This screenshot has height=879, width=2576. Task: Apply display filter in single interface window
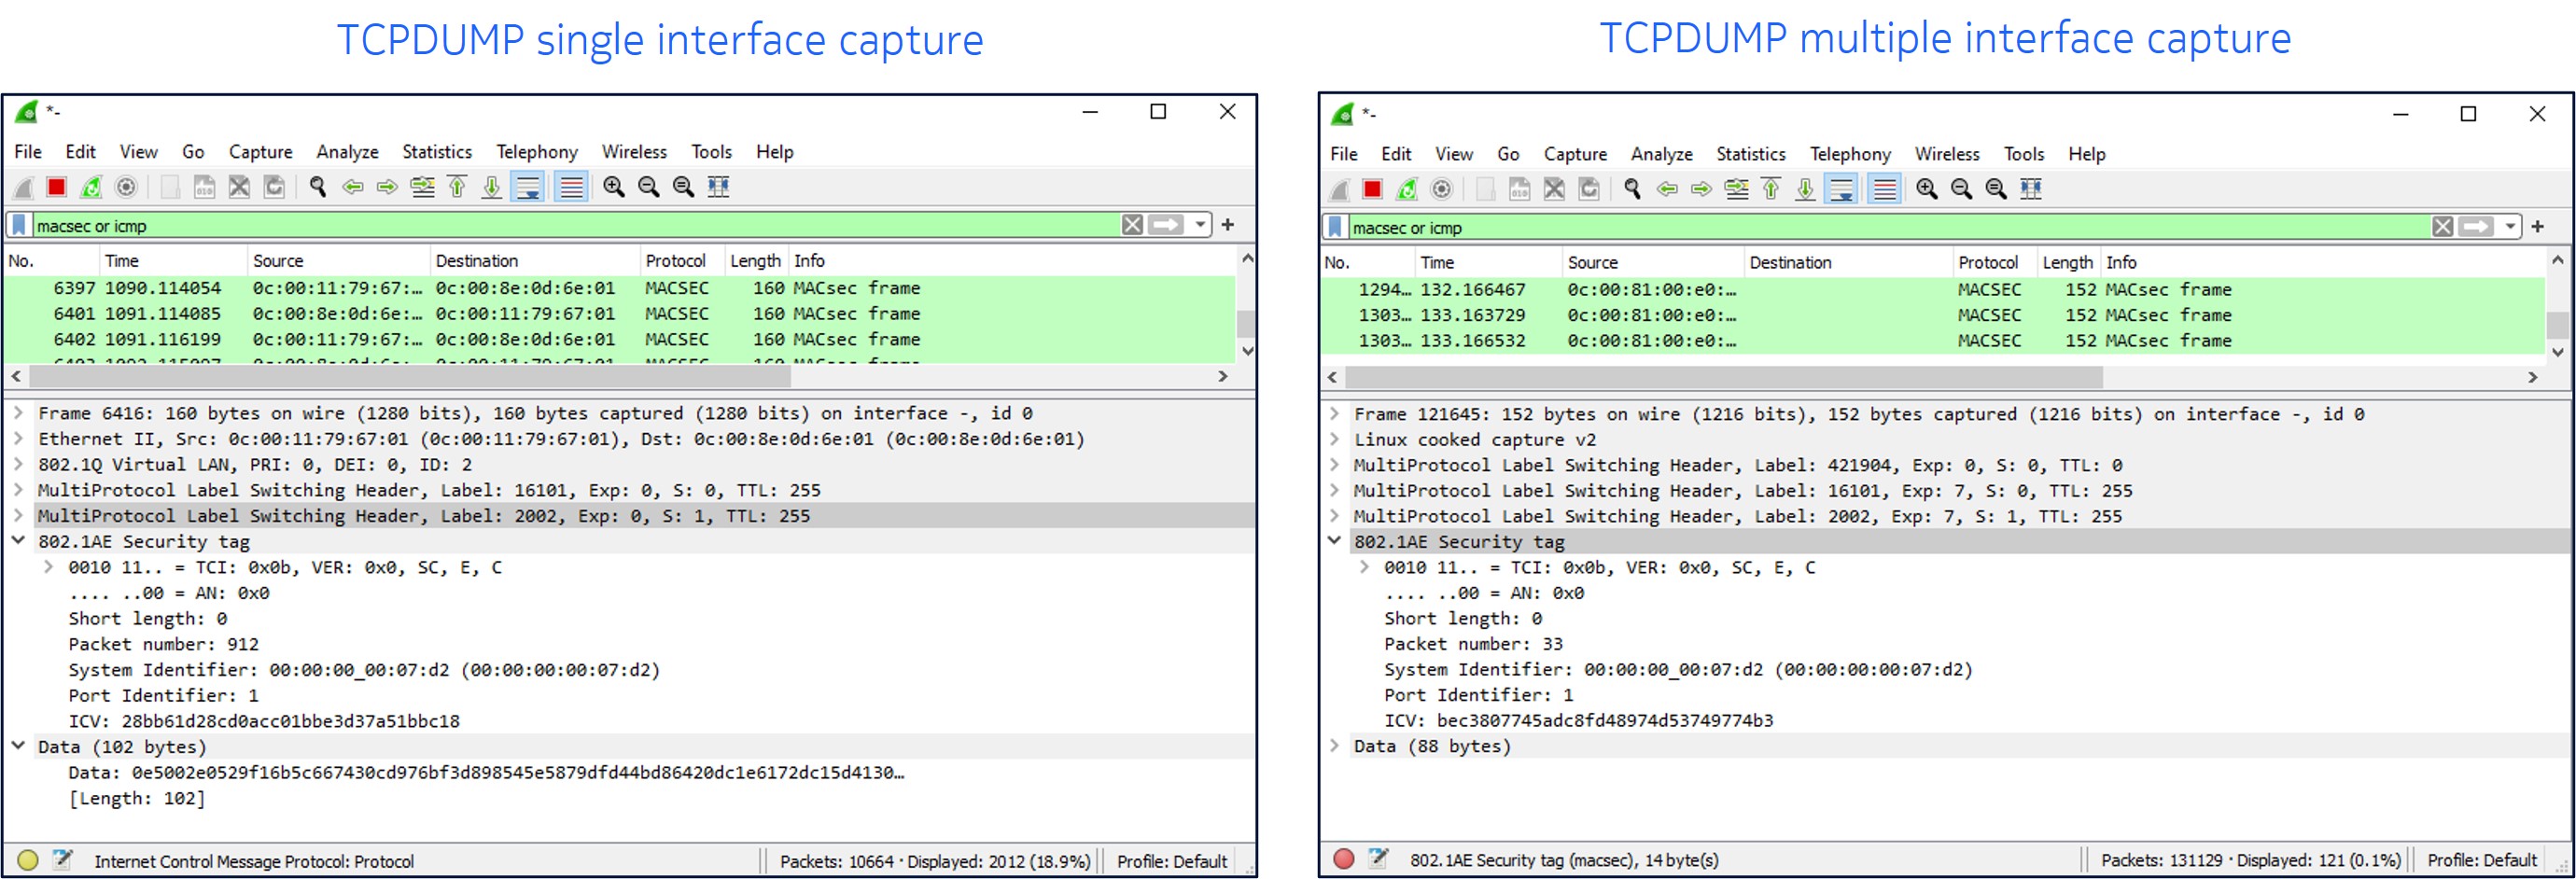(1166, 225)
